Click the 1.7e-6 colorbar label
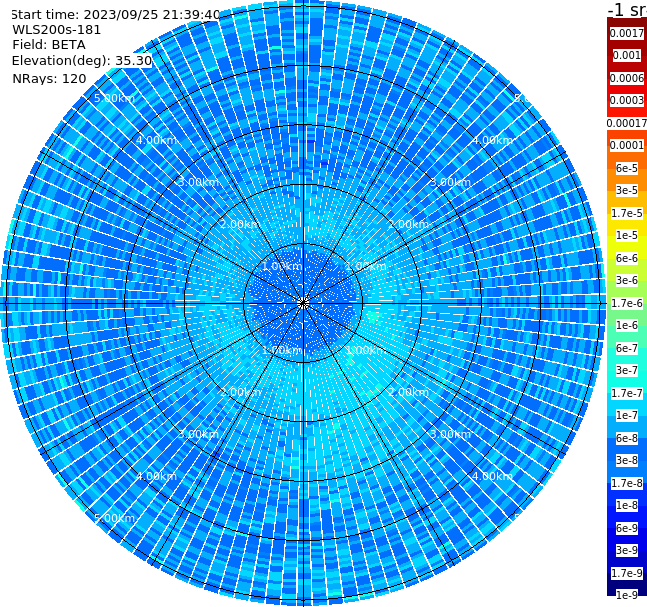Screen dimensions: 647x607 coord(627,303)
